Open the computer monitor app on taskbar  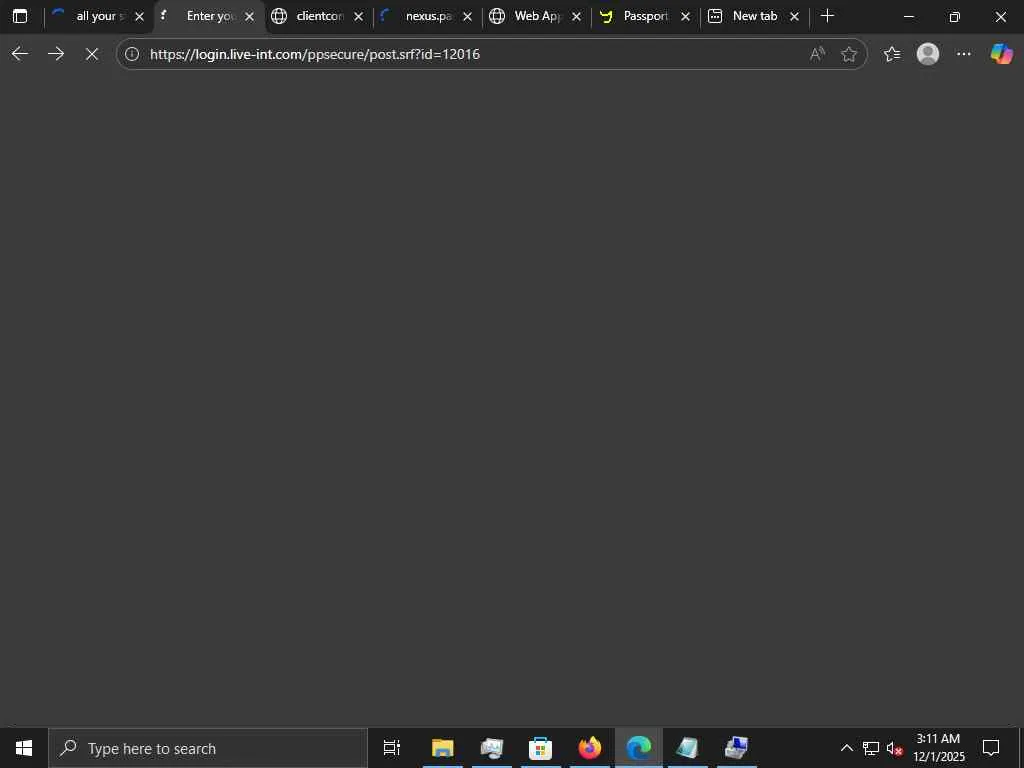[x=491, y=748]
